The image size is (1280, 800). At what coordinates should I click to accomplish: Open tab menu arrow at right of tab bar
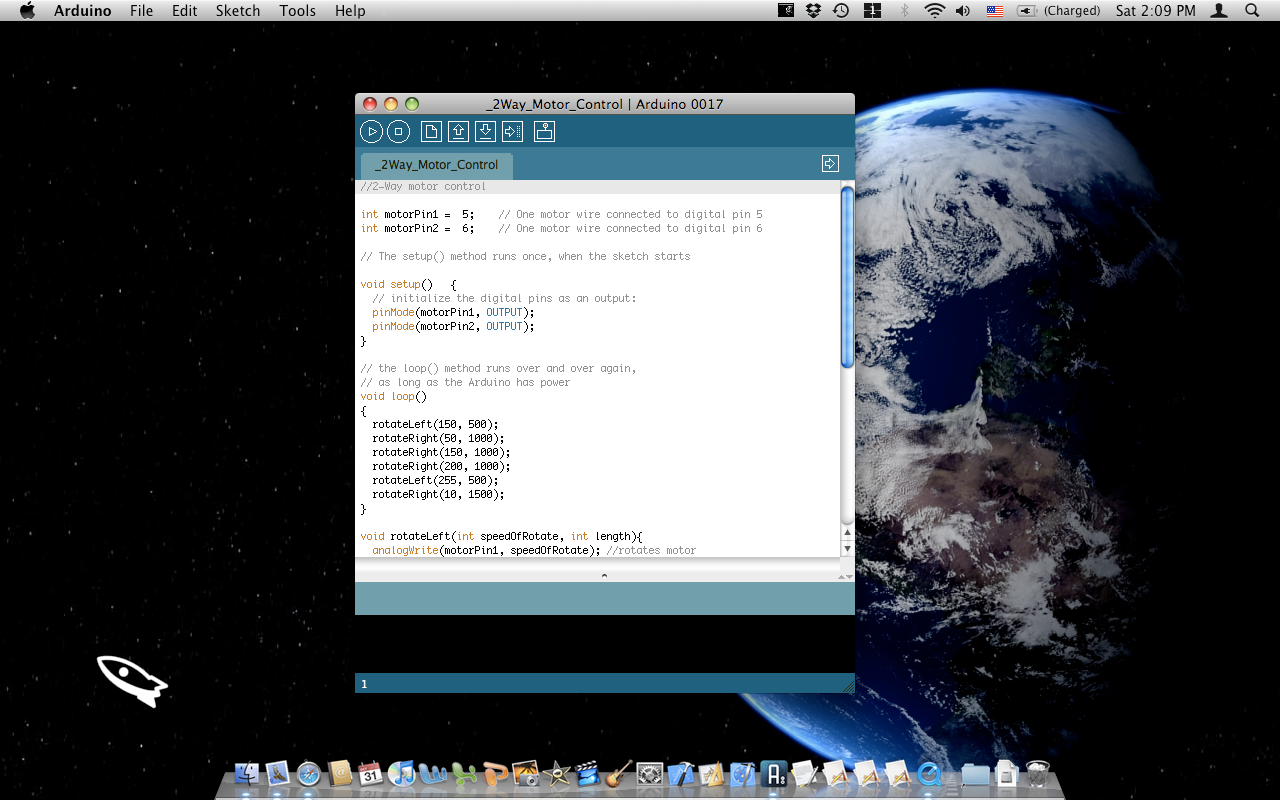830,163
